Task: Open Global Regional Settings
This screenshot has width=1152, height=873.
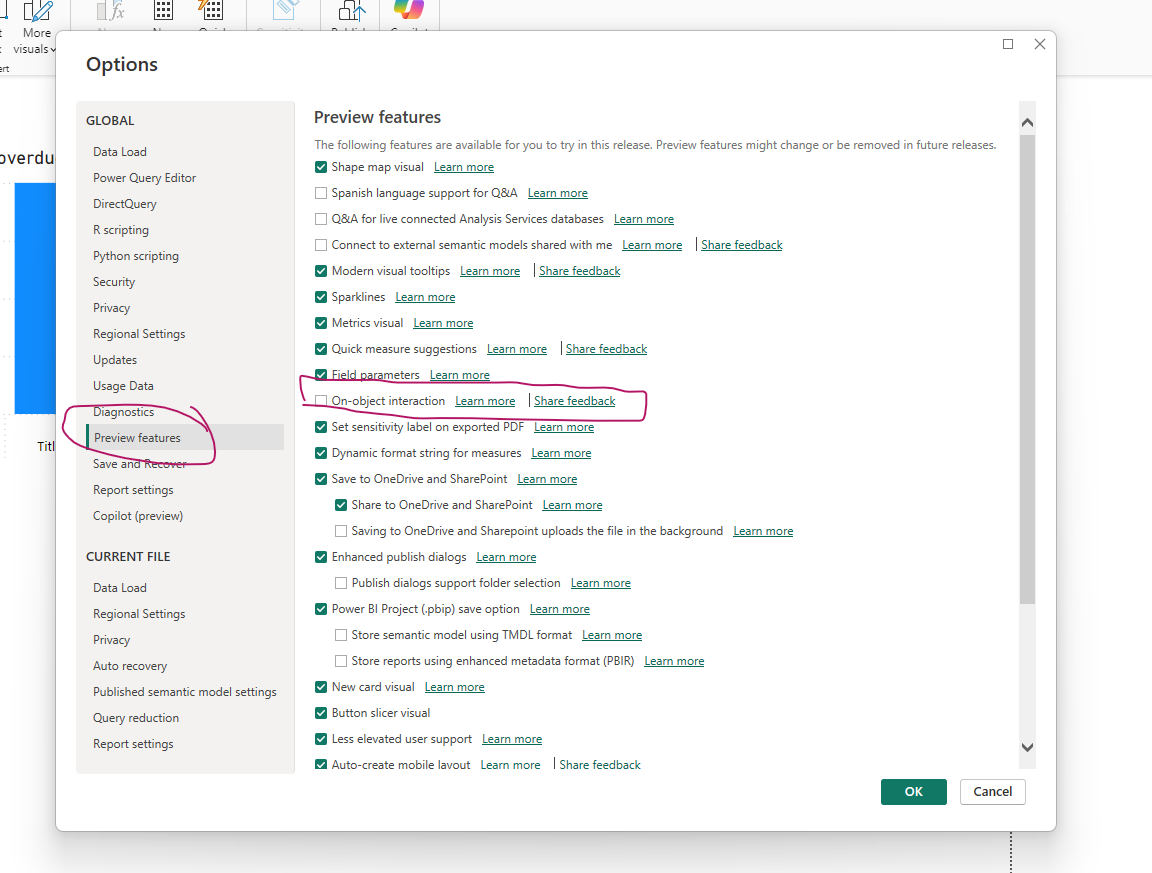Action: pyautogui.click(x=139, y=334)
